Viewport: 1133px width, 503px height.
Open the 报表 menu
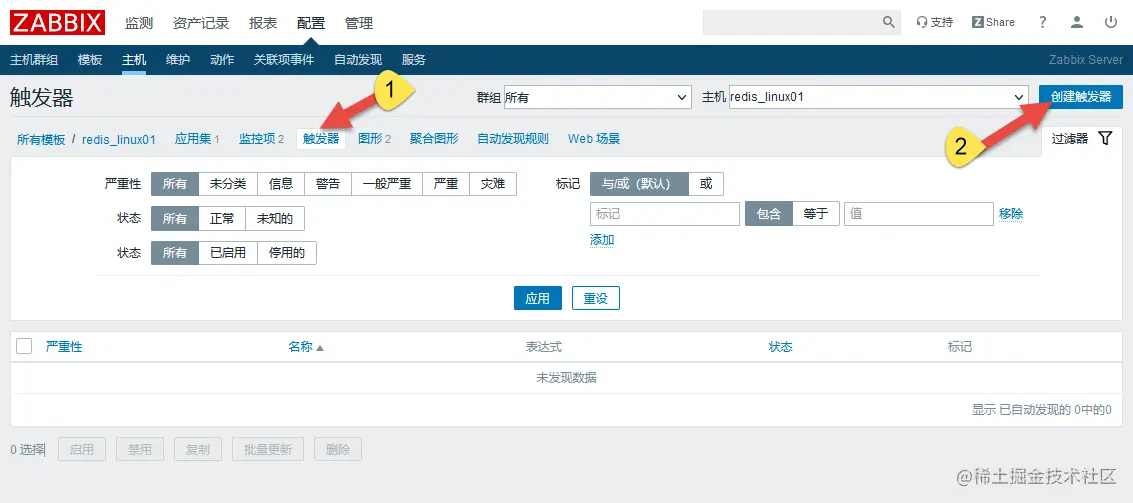(x=263, y=22)
